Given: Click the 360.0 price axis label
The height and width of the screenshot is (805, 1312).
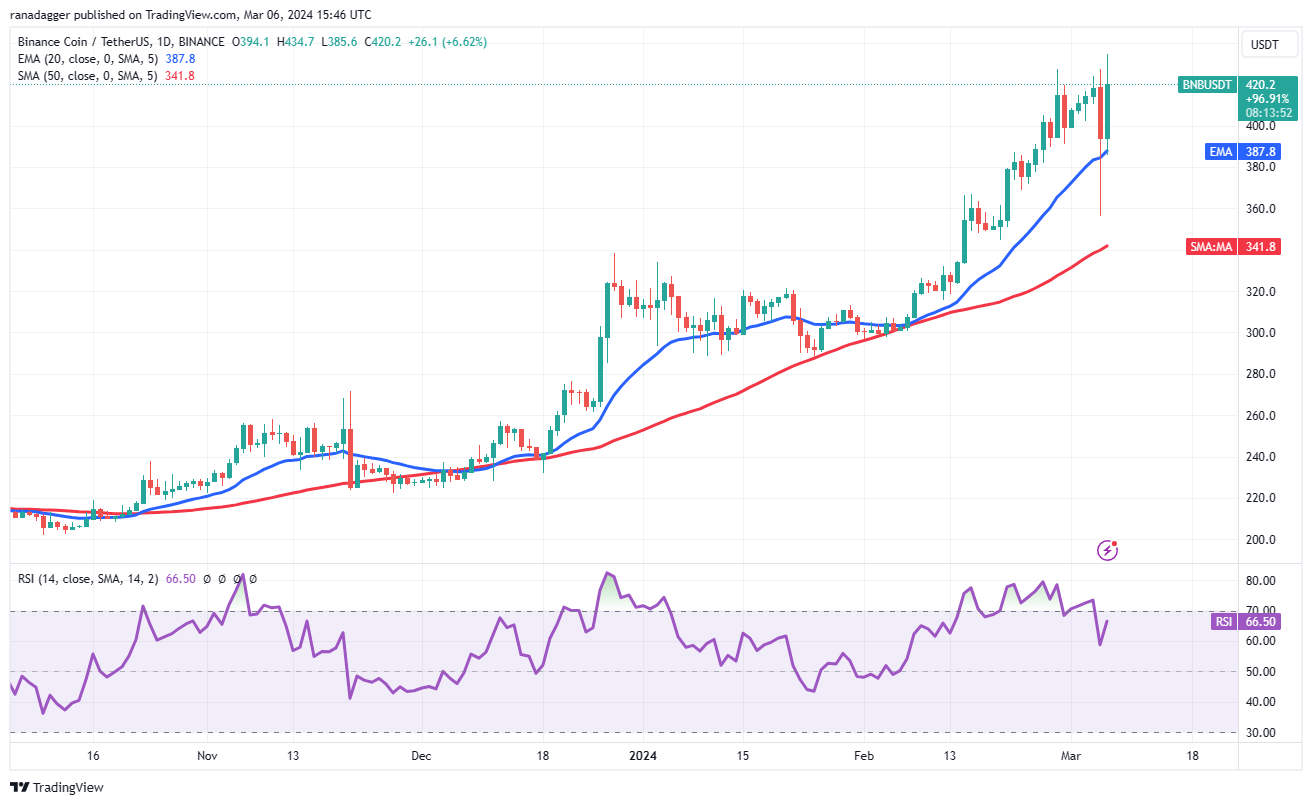Looking at the screenshot, I should (1260, 209).
